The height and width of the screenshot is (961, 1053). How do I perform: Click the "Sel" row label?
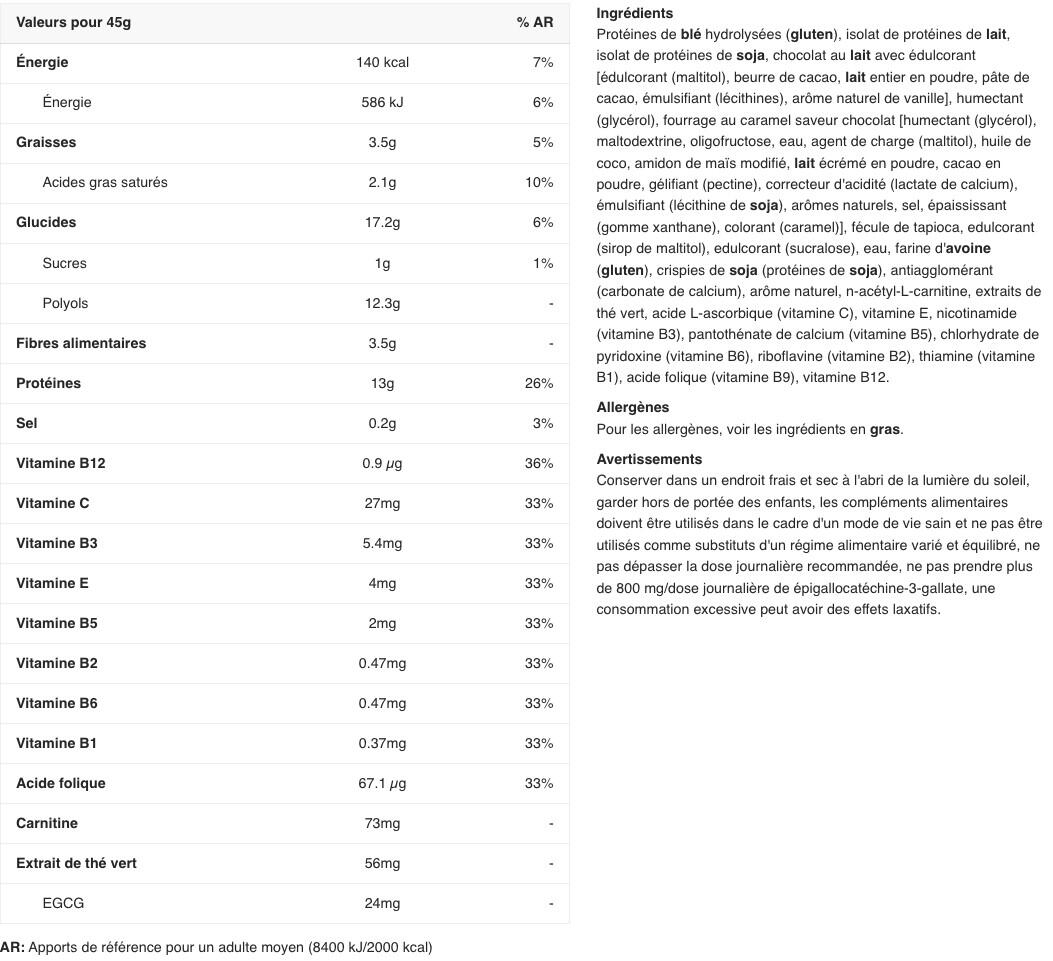click(x=27, y=423)
